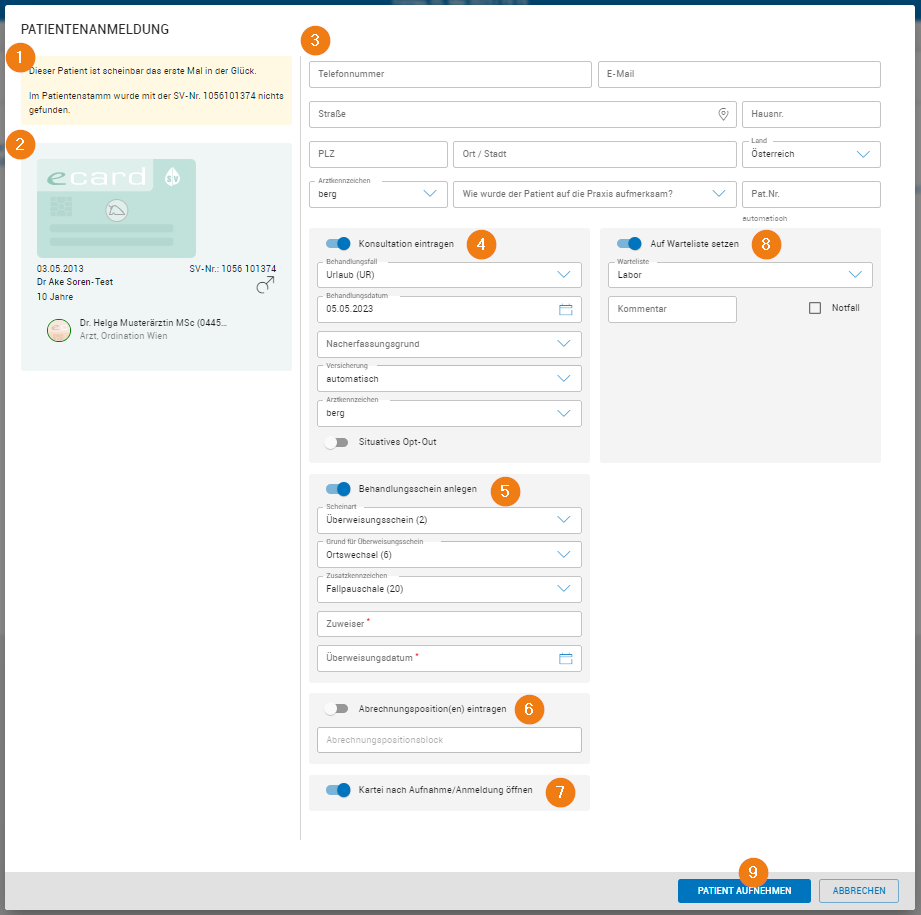Check the Notfall checkbox

click(x=815, y=308)
